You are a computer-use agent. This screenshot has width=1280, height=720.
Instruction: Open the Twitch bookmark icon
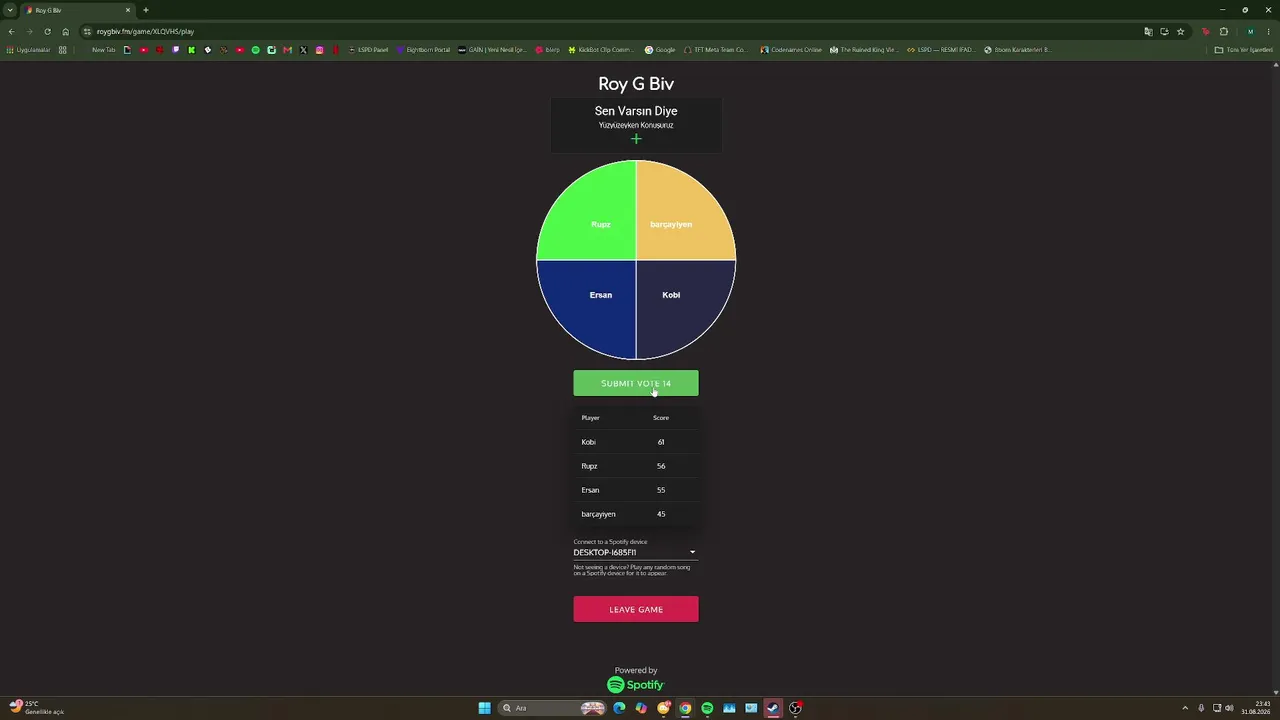pyautogui.click(x=176, y=50)
